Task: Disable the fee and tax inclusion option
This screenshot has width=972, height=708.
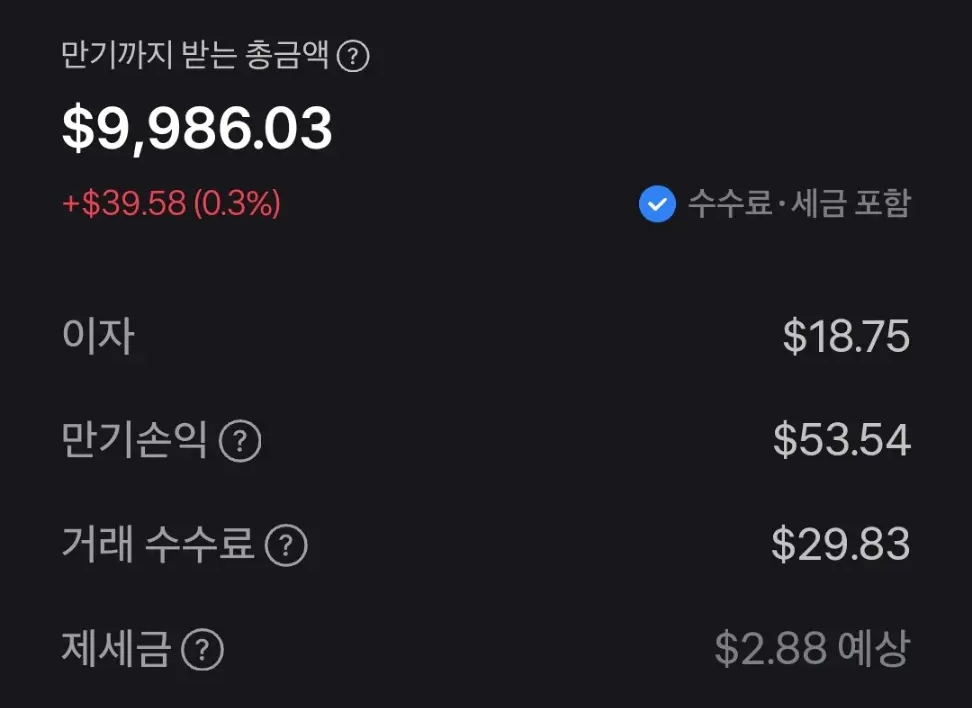Action: pos(656,205)
